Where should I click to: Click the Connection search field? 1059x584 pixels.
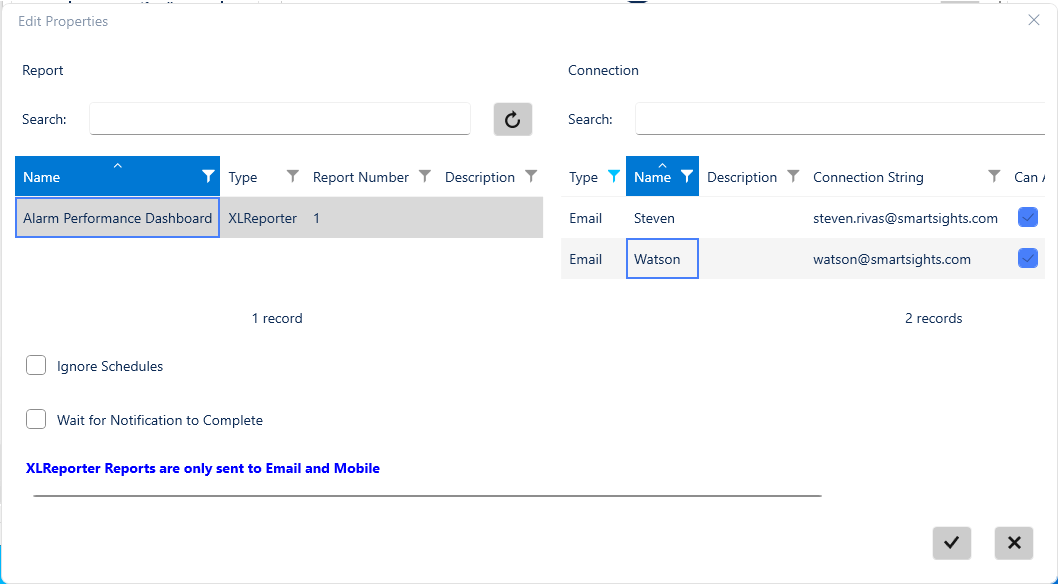pyautogui.click(x=850, y=119)
